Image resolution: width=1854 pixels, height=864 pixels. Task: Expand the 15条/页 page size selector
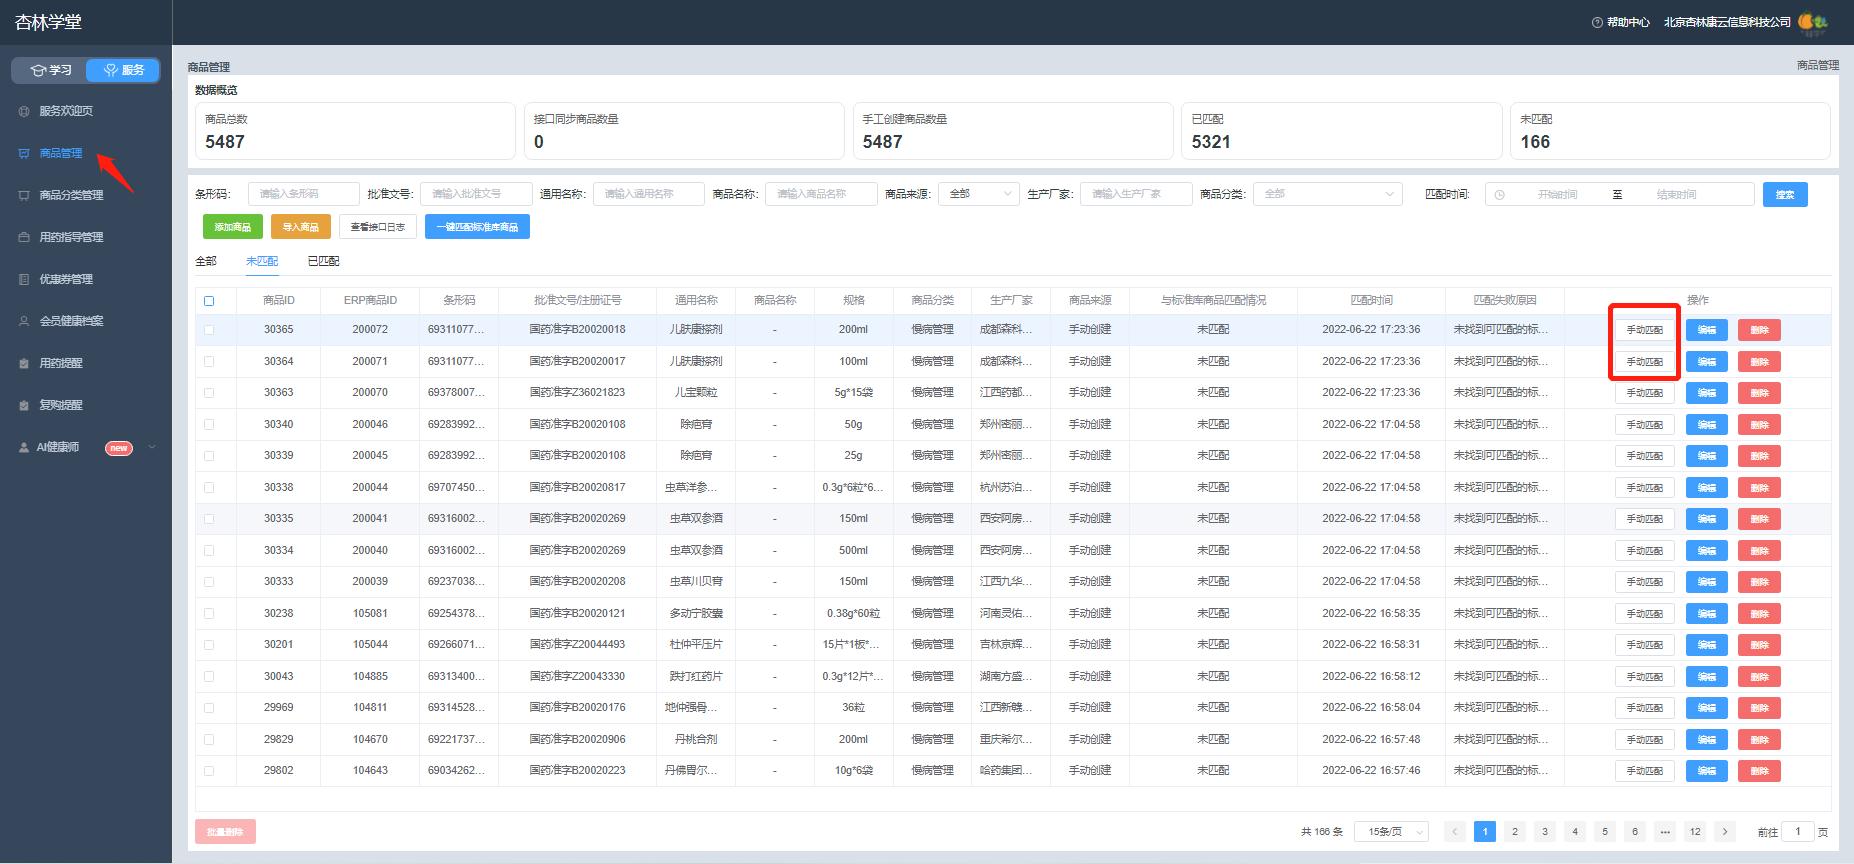(1391, 832)
